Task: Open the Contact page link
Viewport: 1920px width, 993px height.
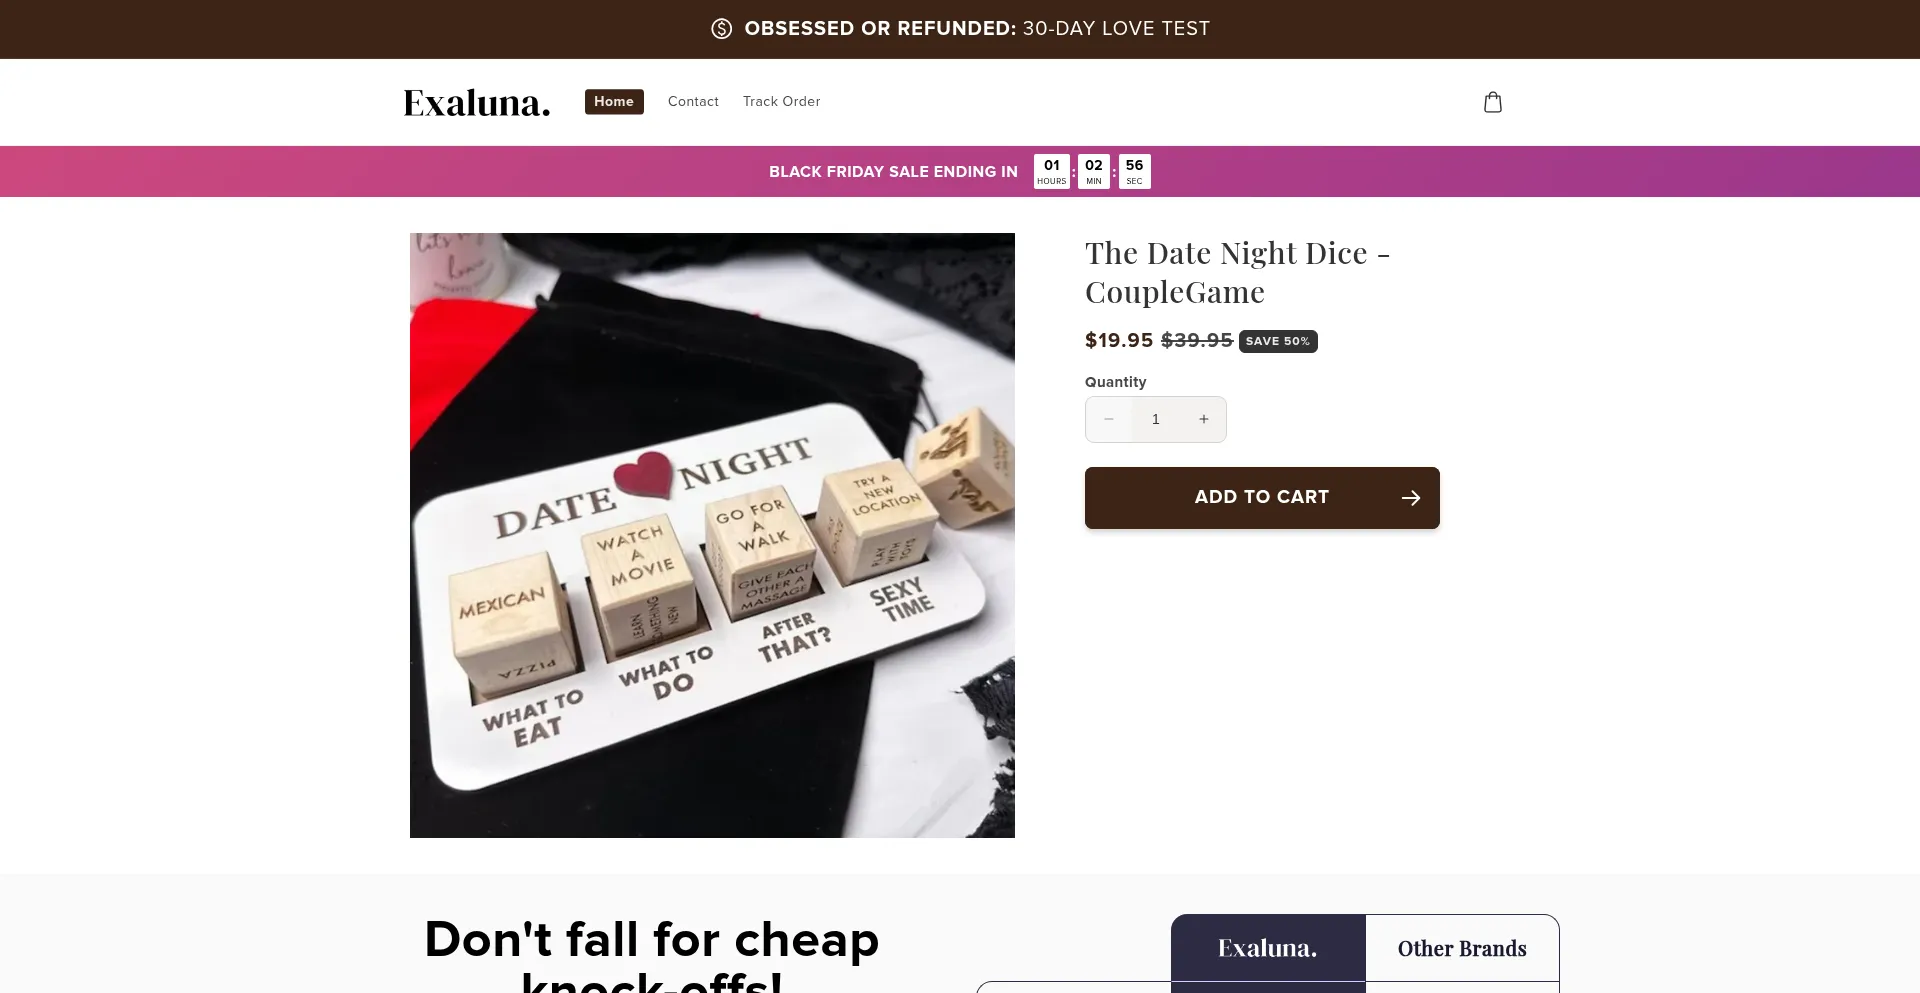Action: pos(693,102)
